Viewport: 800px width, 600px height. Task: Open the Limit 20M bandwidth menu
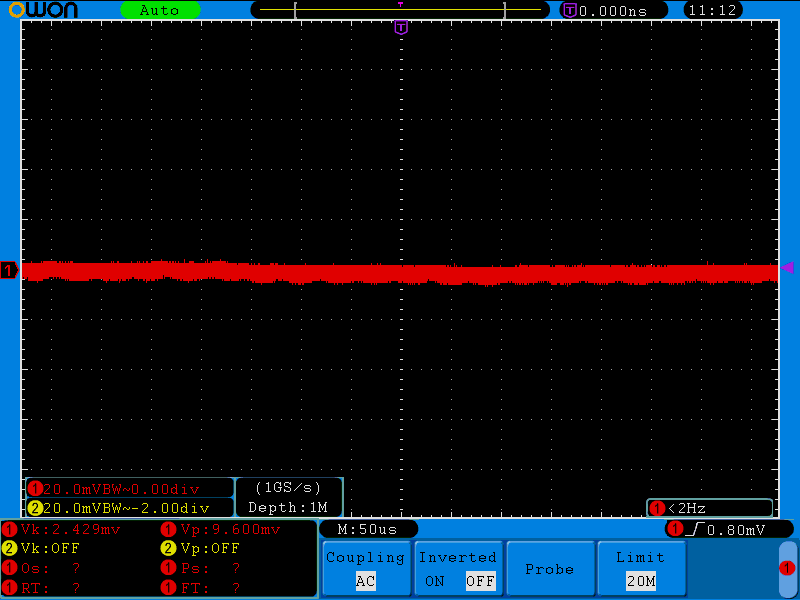coord(641,568)
